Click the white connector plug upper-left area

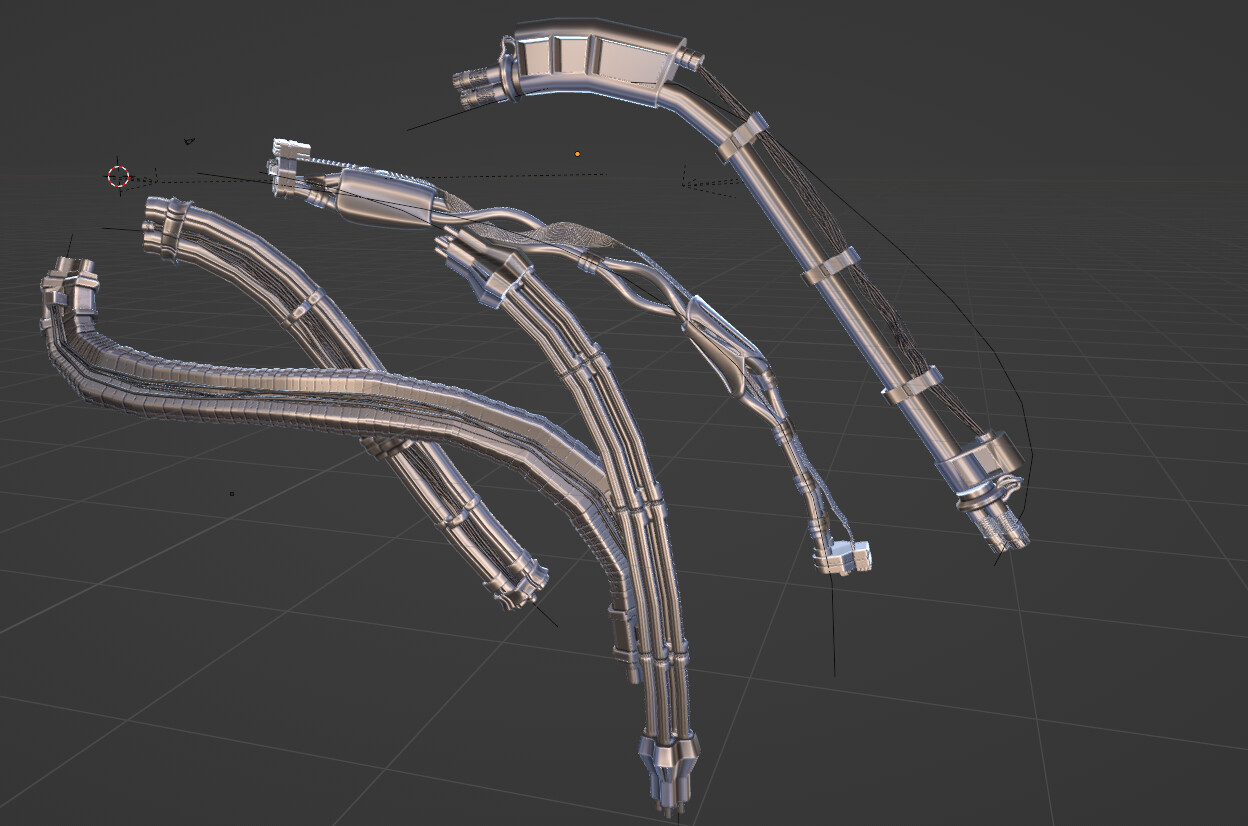click(x=291, y=148)
